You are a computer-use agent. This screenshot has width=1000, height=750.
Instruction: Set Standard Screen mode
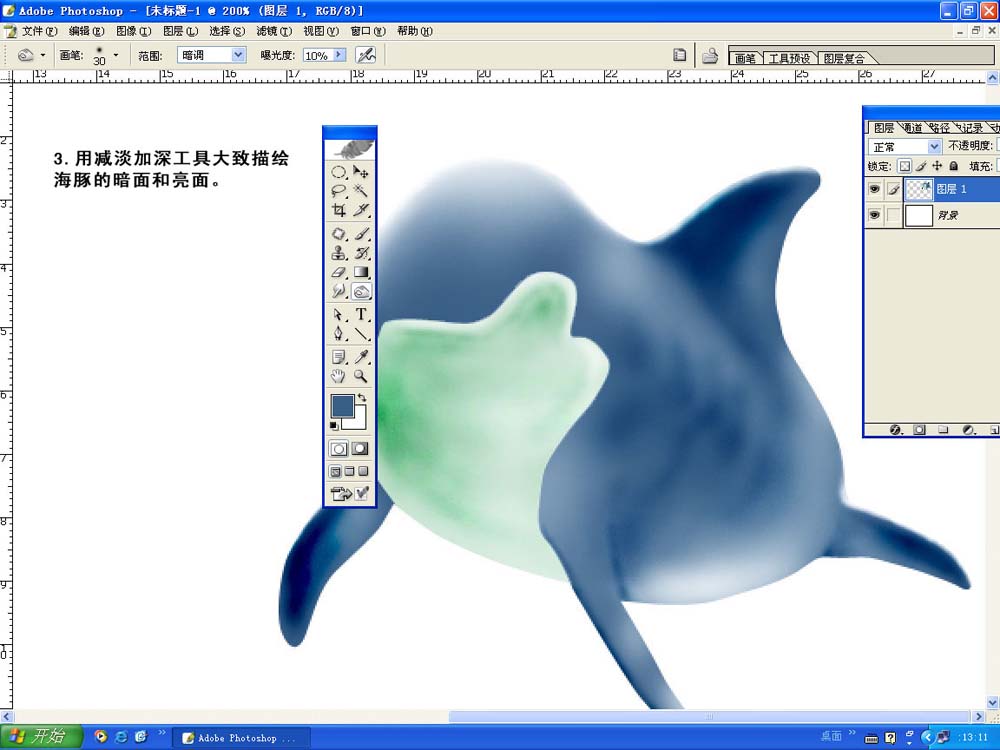point(335,472)
